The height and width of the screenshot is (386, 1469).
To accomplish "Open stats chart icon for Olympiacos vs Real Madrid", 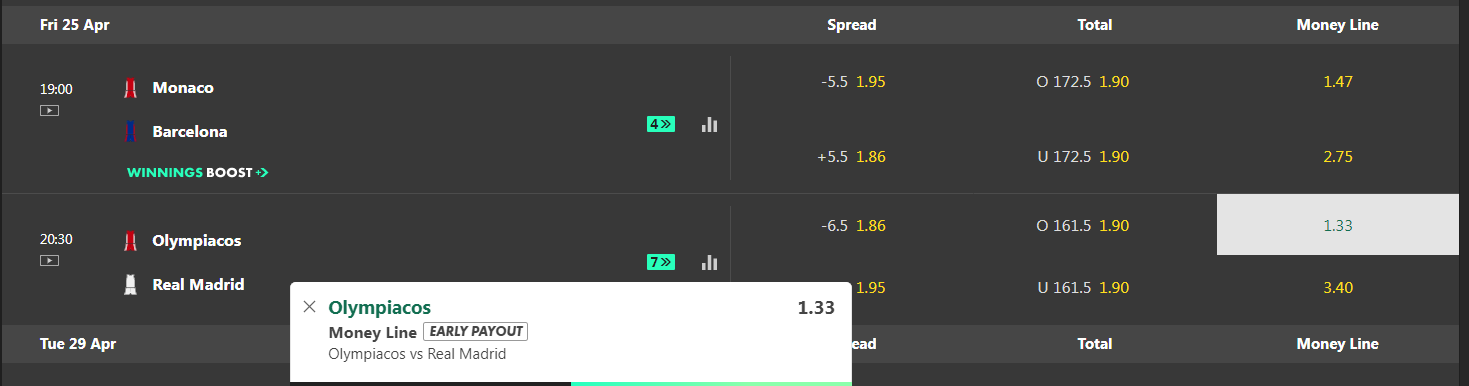I will [x=709, y=262].
